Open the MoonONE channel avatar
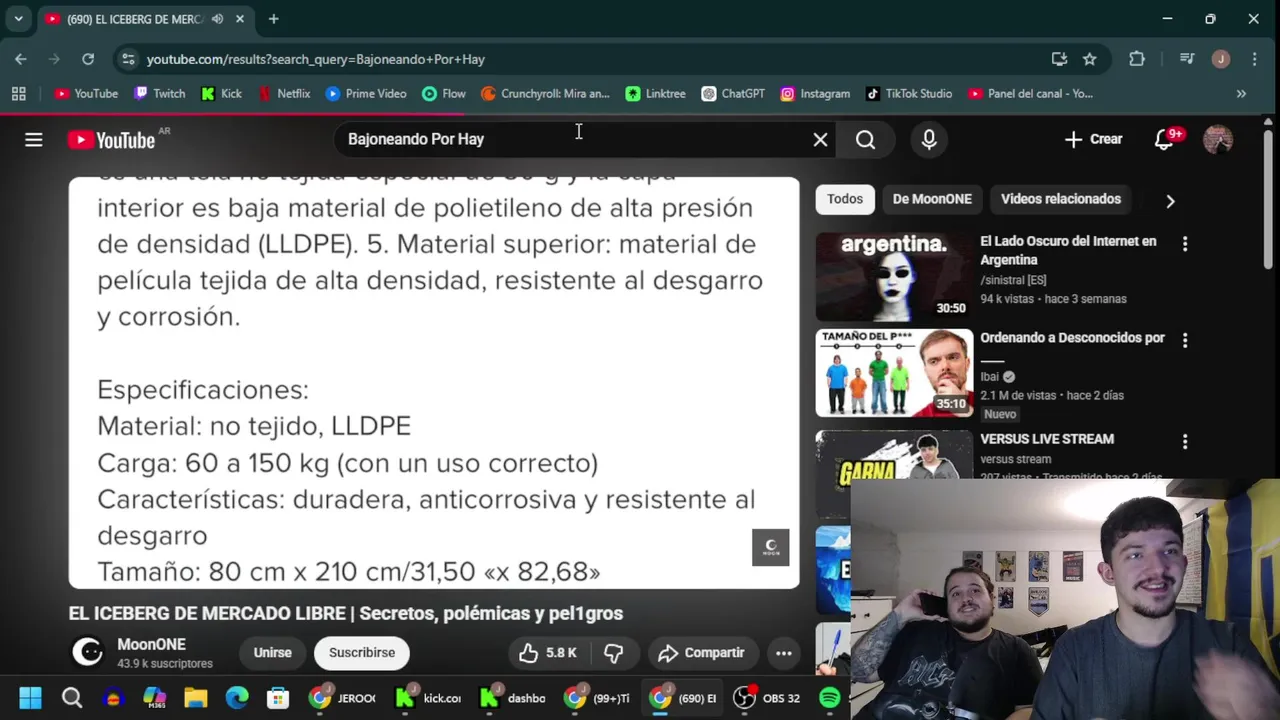Screen dimensions: 1280x720 pos(88,652)
